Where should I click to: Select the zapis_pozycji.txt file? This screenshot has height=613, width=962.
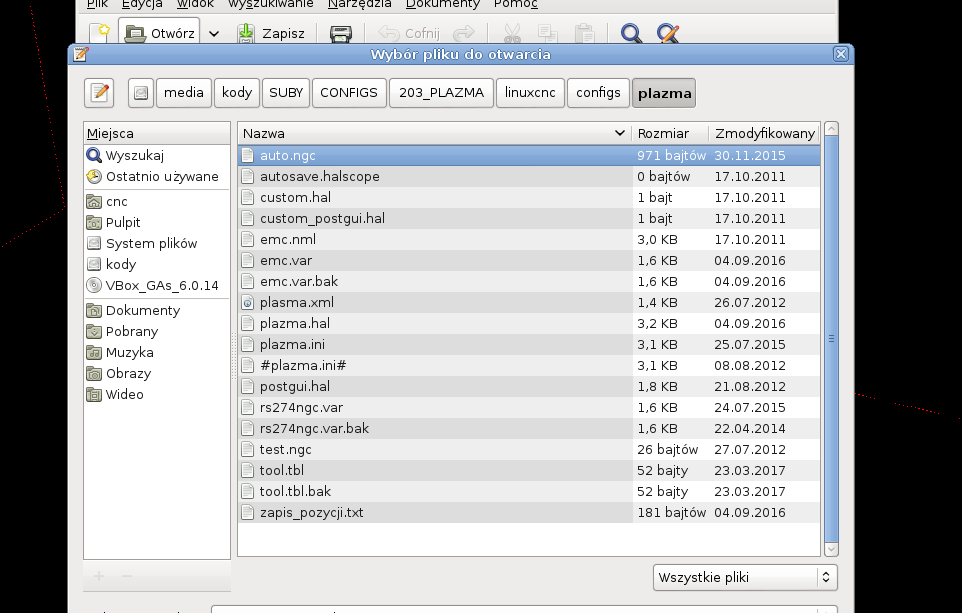point(529,512)
